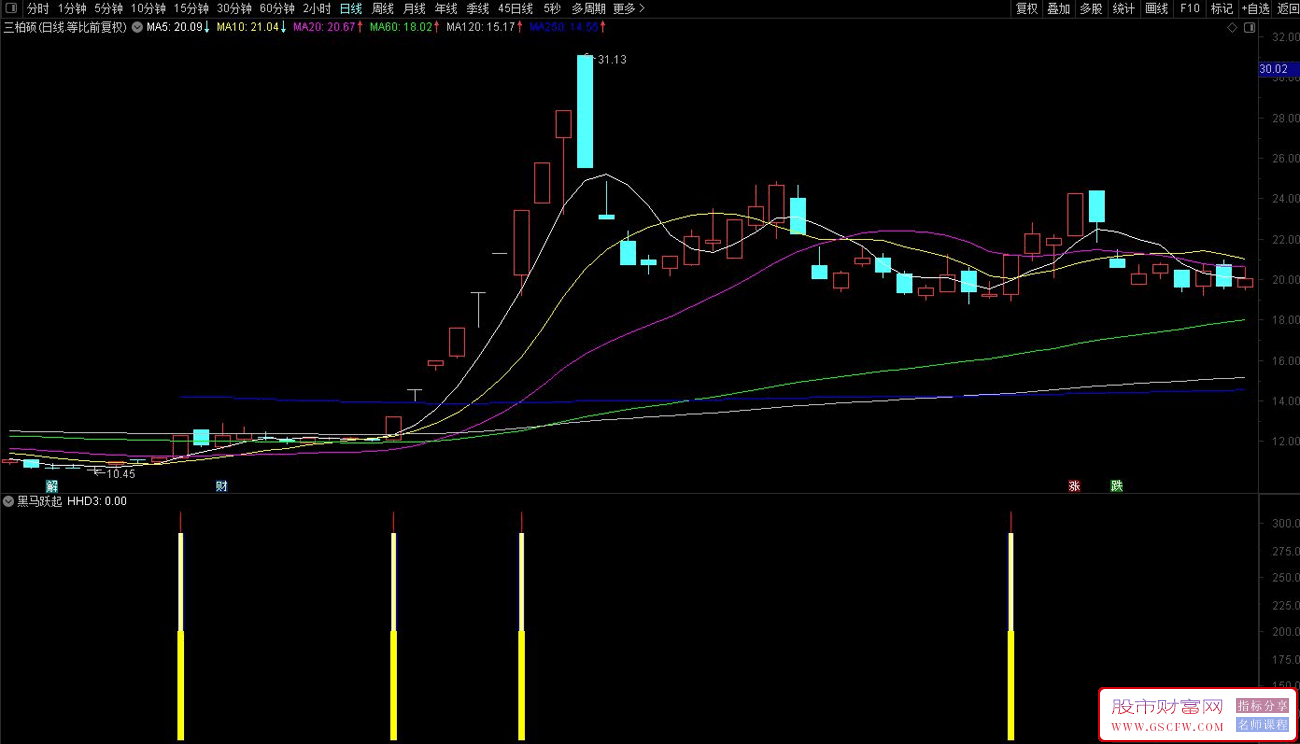1300x744 pixels.
Task: Open the 指标分享 link
Action: 1262,705
